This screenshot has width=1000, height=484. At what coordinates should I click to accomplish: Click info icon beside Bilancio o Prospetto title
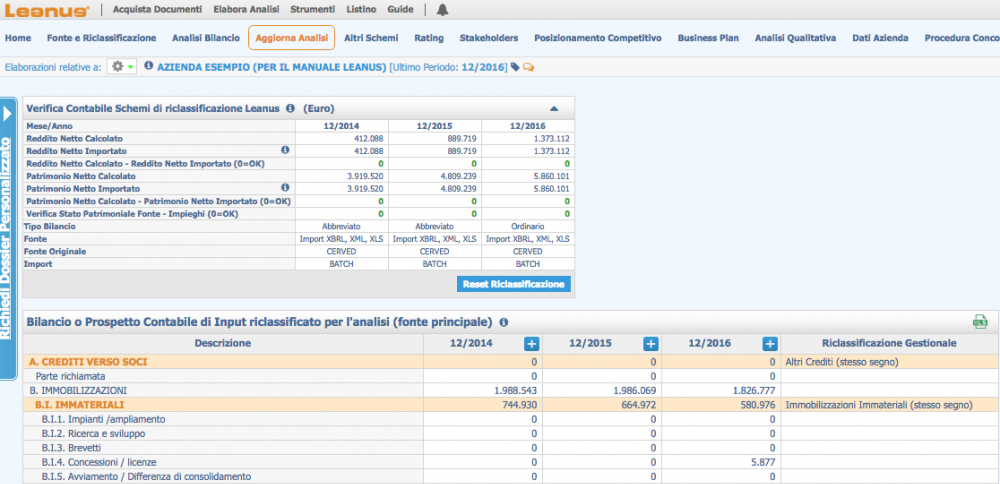point(504,323)
